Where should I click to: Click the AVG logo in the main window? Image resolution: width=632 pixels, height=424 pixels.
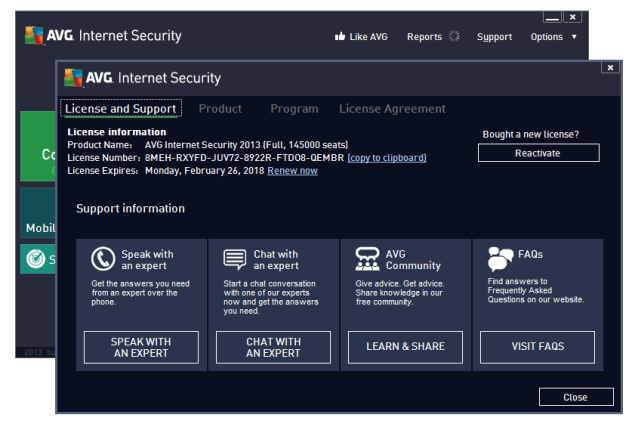tap(48, 36)
